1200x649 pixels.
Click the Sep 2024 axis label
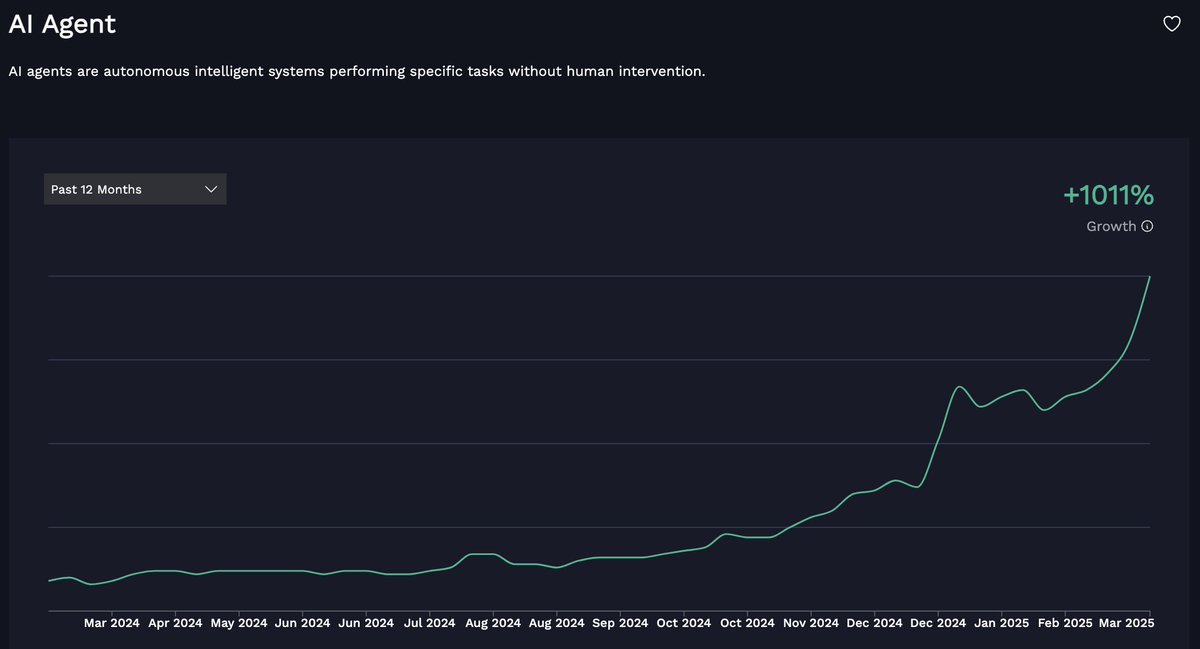(620, 623)
